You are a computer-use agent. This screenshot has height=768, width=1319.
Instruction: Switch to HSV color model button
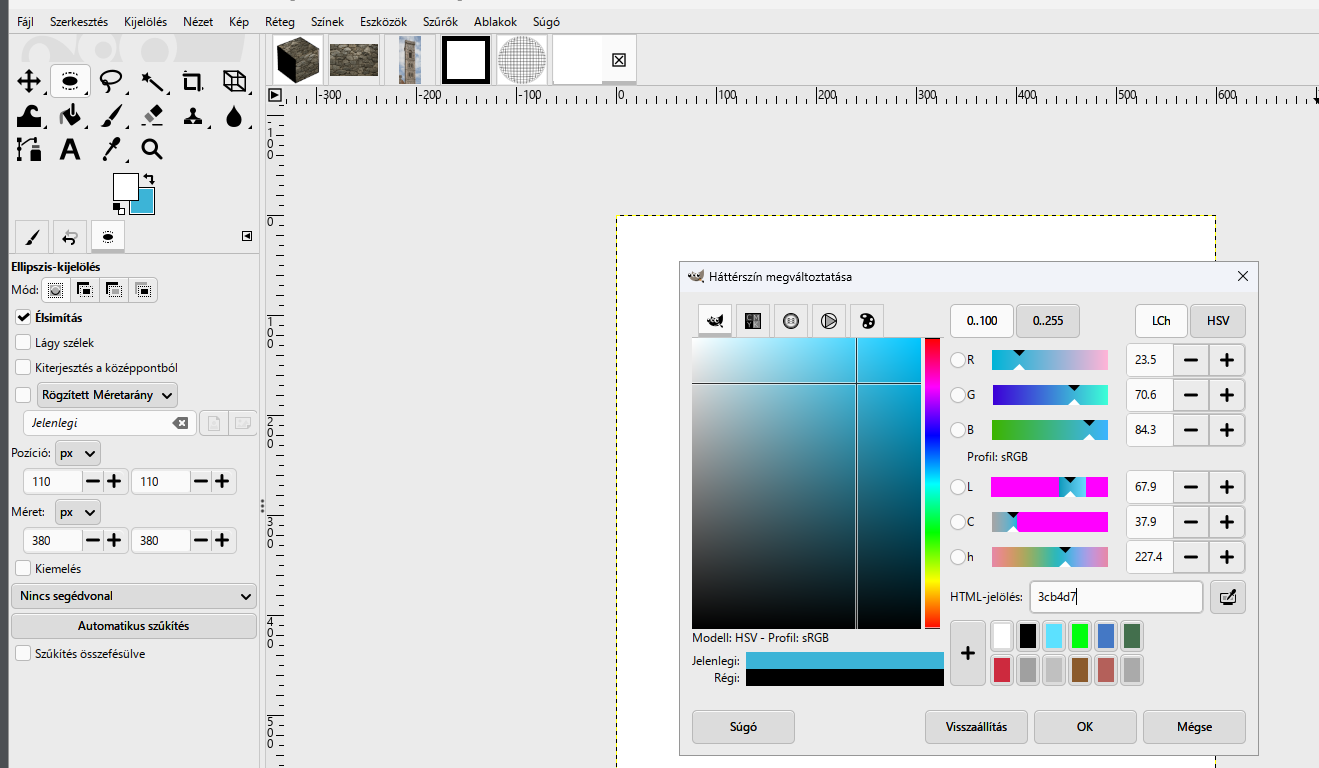[1218, 321]
